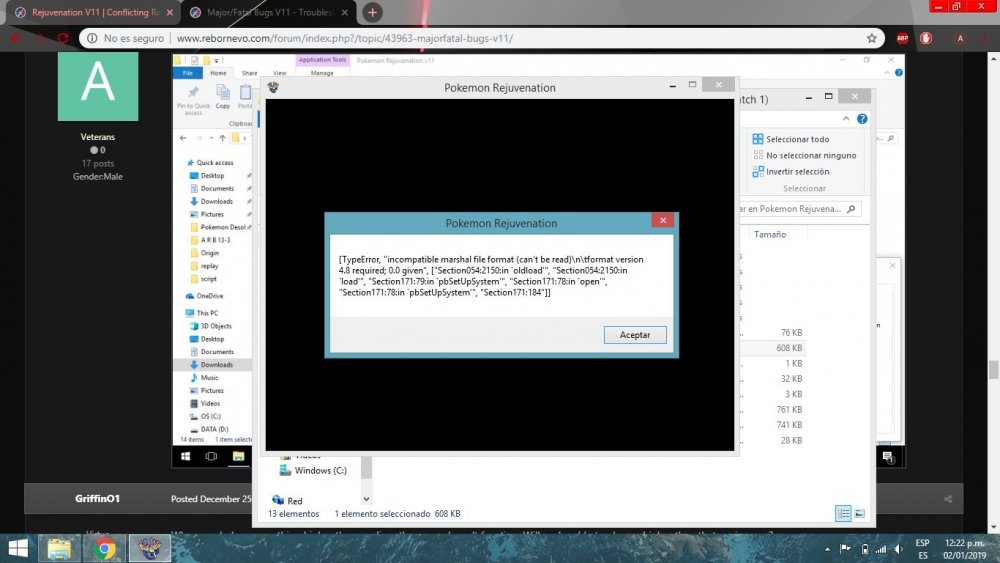Screen dimensions: 1000x563
Task: Select the Downloads folder under This PC
Action: tap(216, 365)
